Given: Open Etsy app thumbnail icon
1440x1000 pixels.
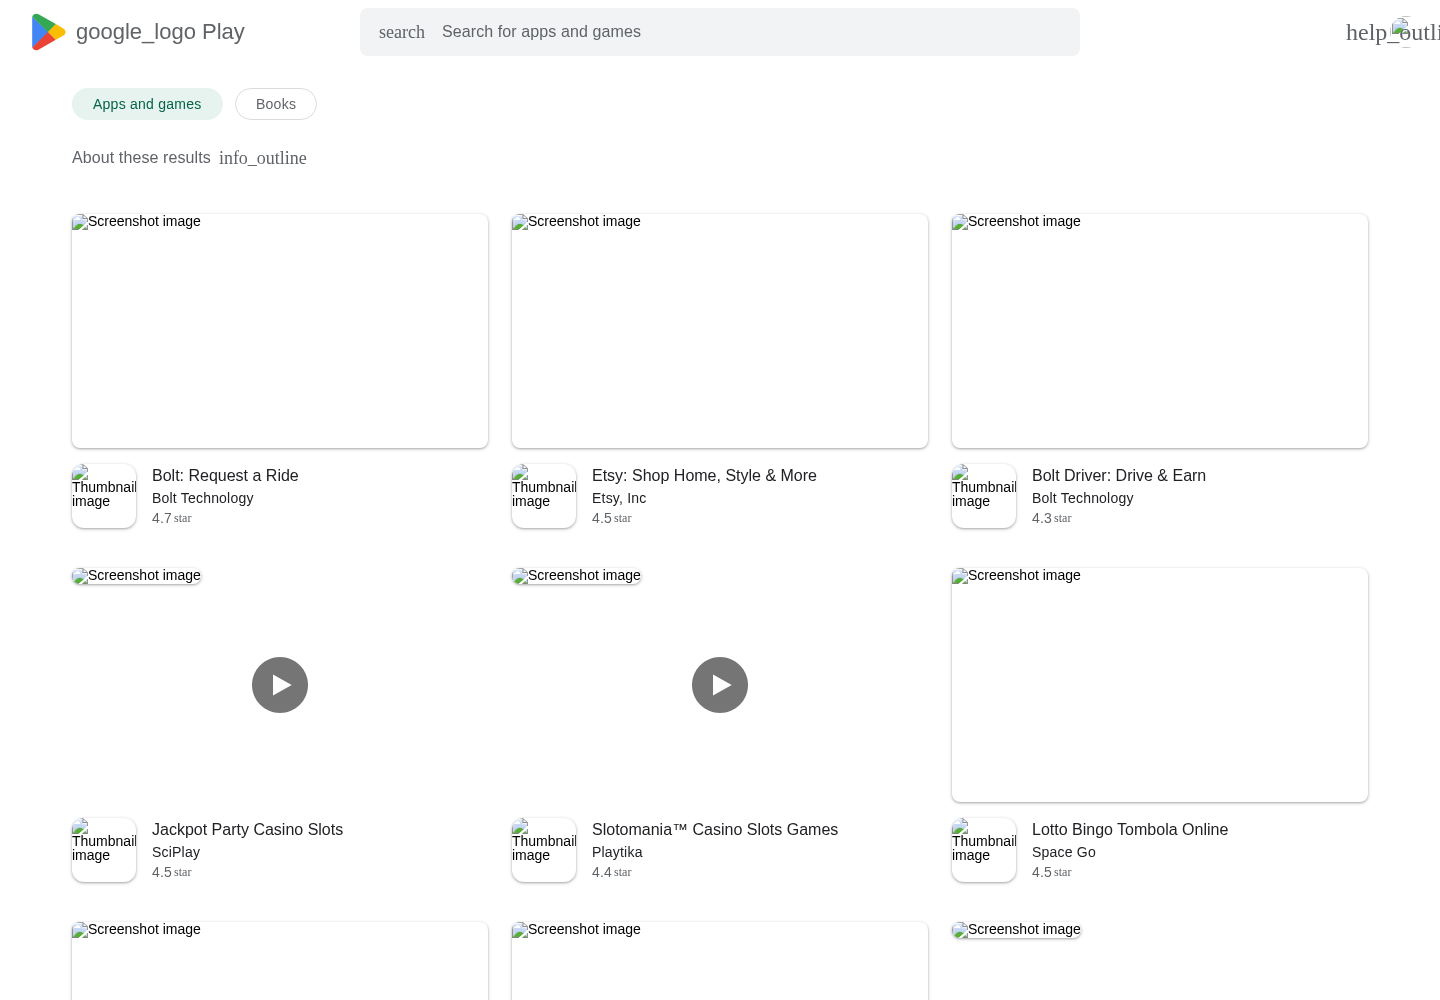Looking at the screenshot, I should click(544, 496).
